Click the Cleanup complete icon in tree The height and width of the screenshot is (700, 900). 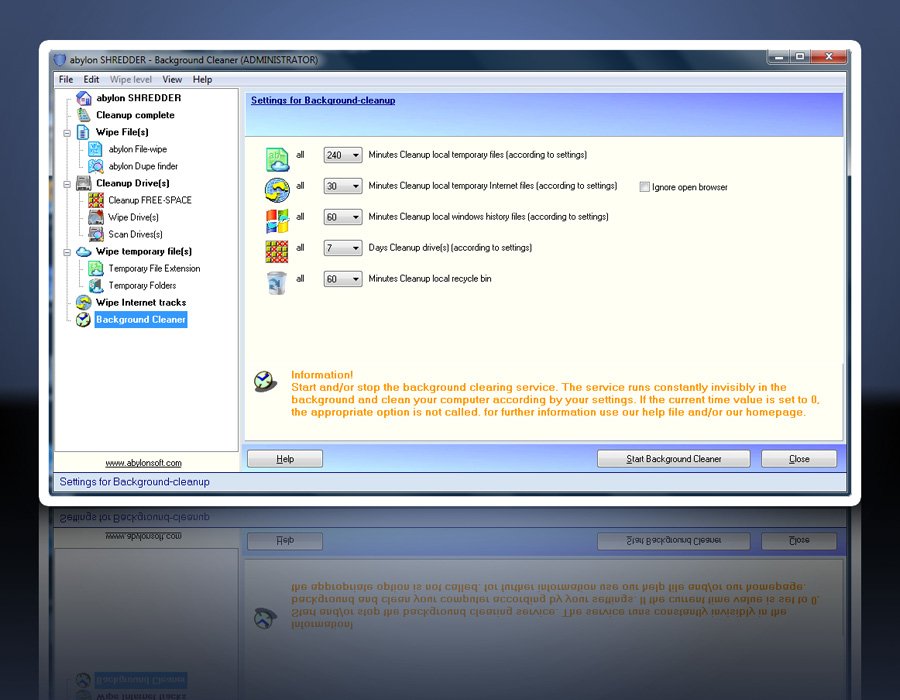click(x=84, y=115)
